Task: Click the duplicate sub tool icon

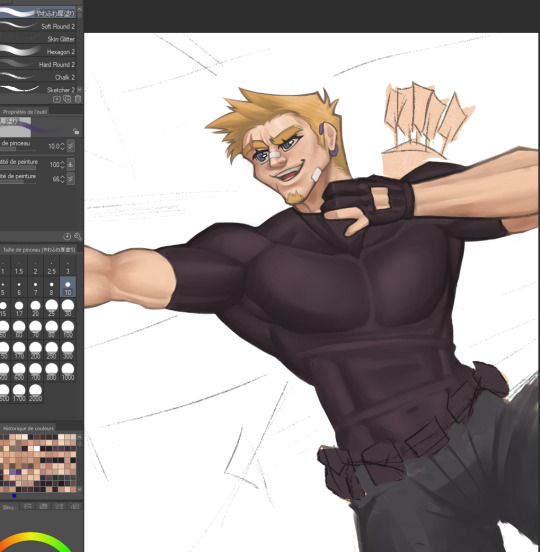Action: pyautogui.click(x=67, y=99)
